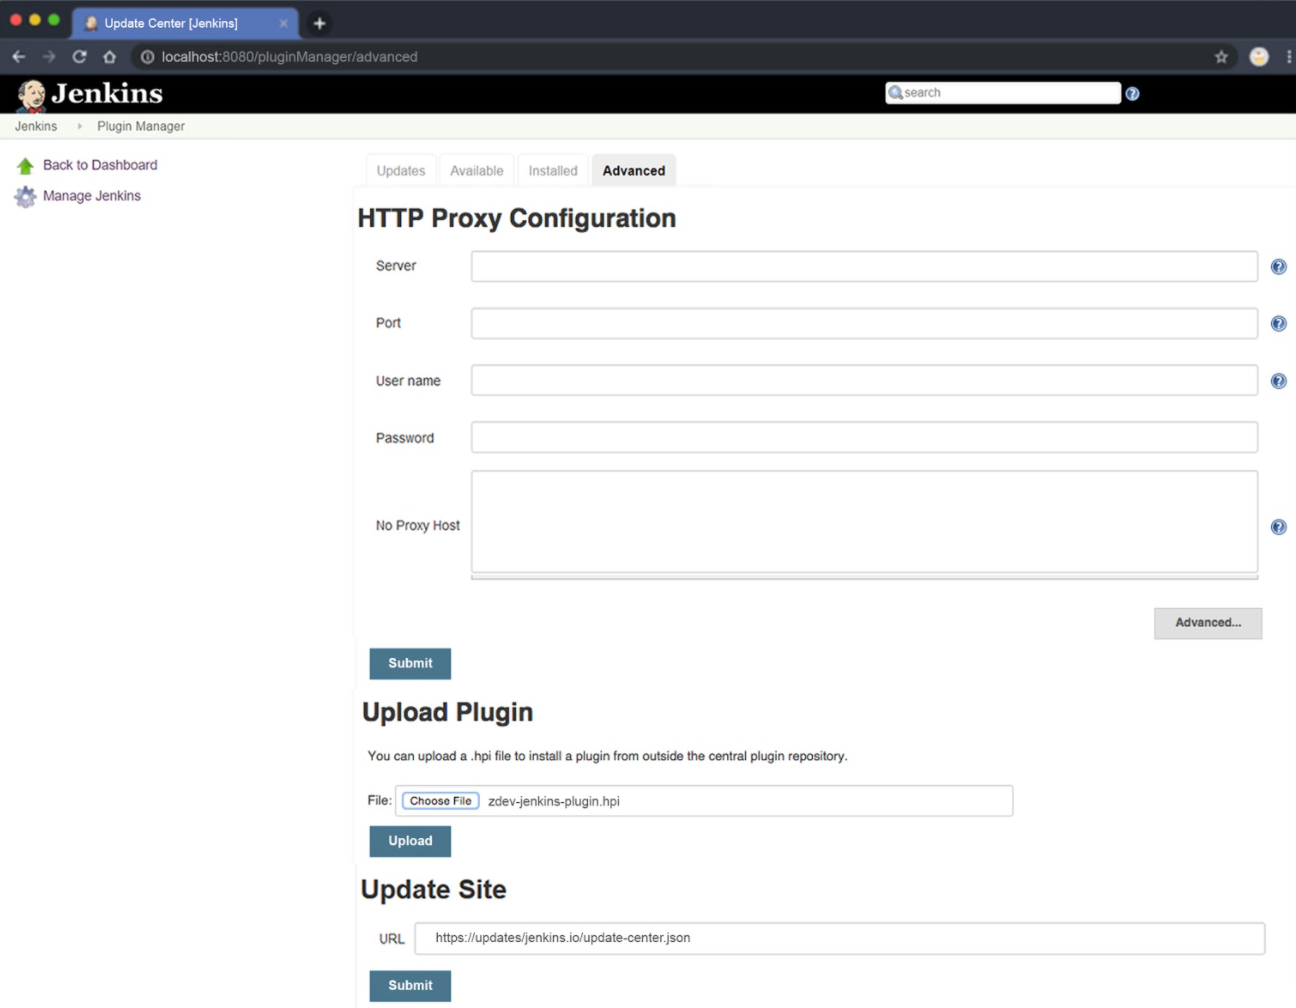Switch to the Updates tab
Image resolution: width=1296 pixels, height=1008 pixels.
pos(401,171)
